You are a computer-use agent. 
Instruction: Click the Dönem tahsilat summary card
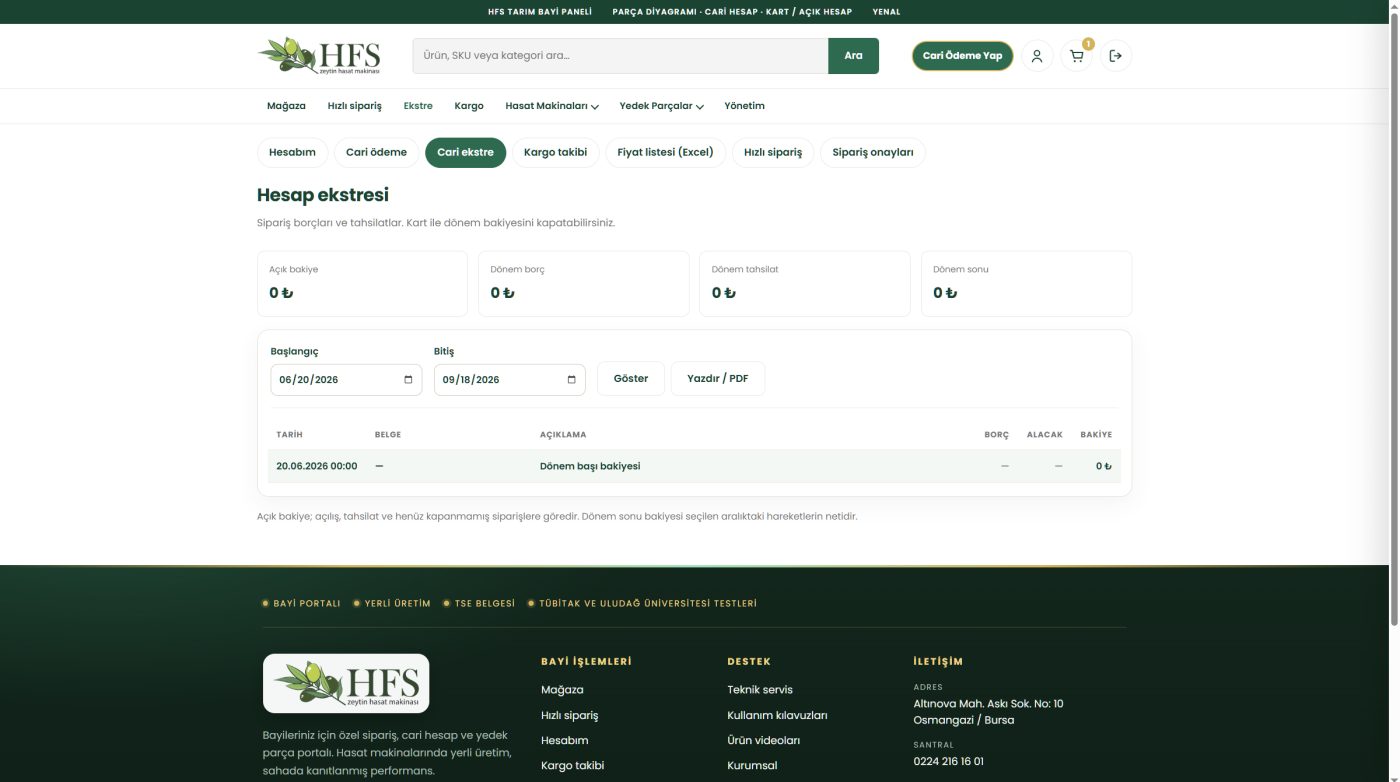805,284
